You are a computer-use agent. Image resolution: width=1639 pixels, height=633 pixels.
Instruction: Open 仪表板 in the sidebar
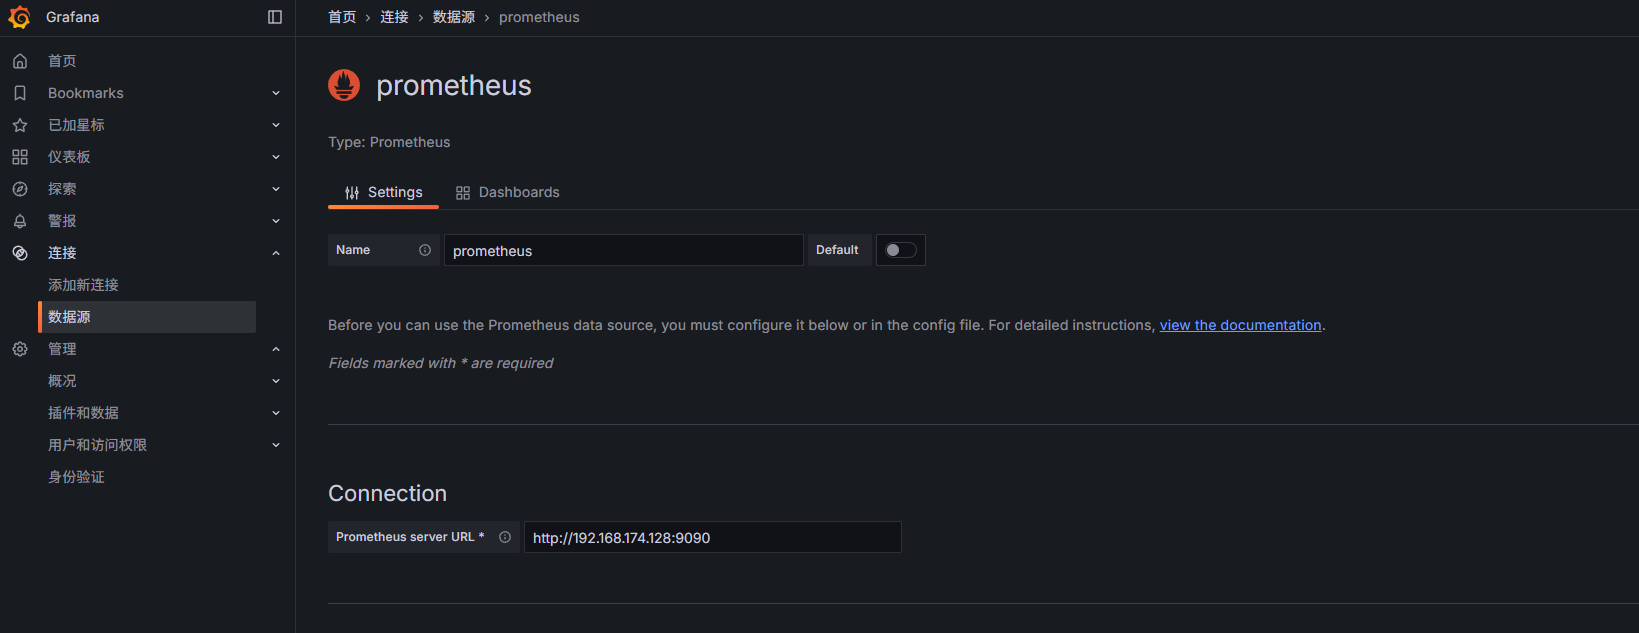[69, 157]
